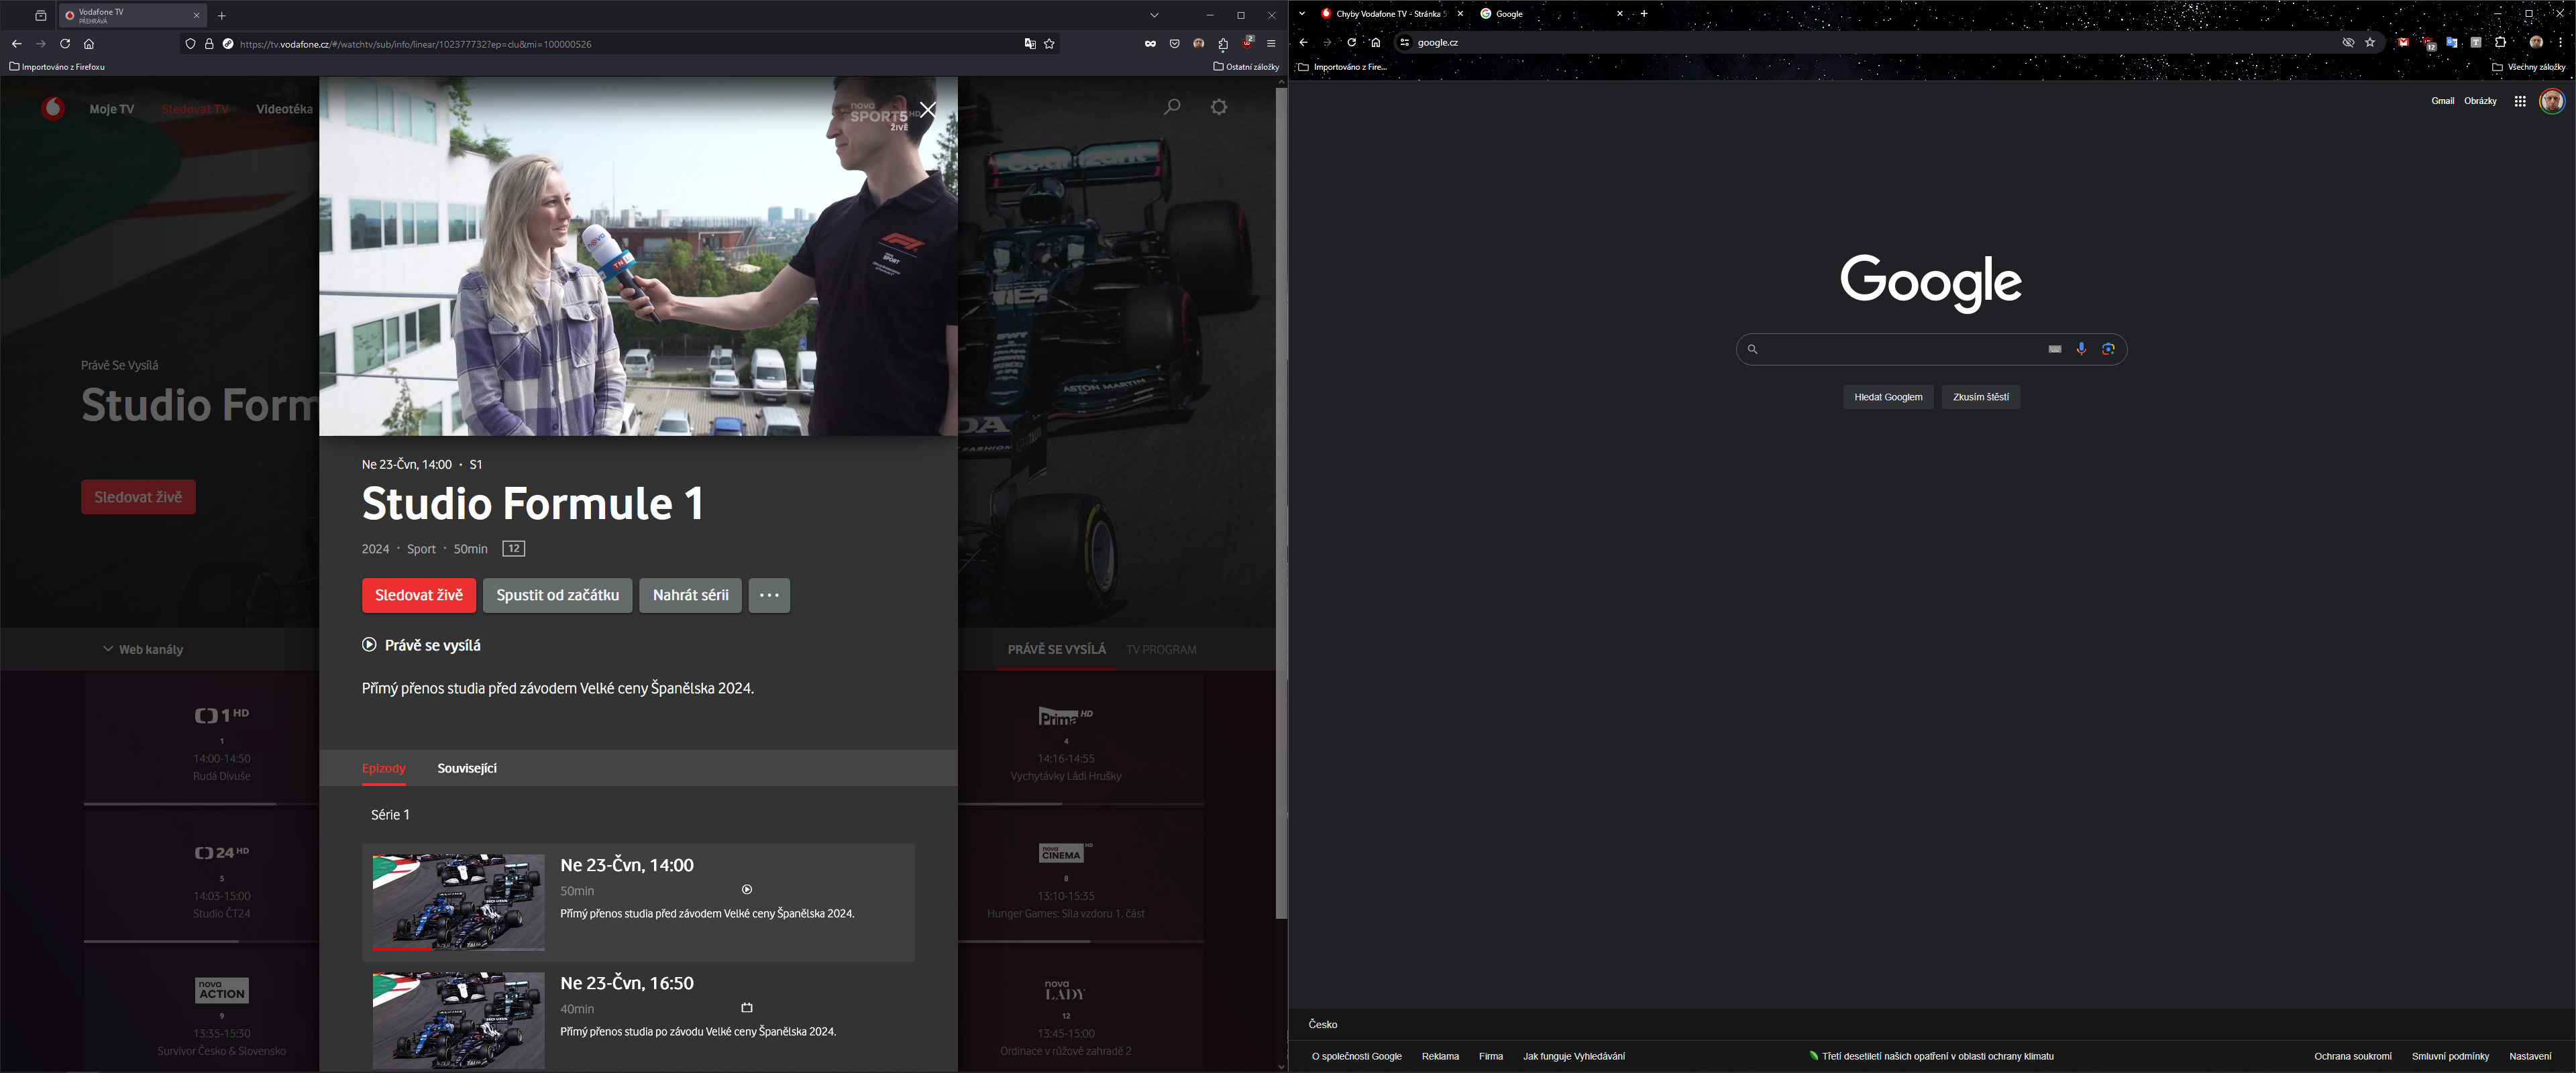Click the Sledovat živě button in overlay
The height and width of the screenshot is (1073, 2576).
419,595
